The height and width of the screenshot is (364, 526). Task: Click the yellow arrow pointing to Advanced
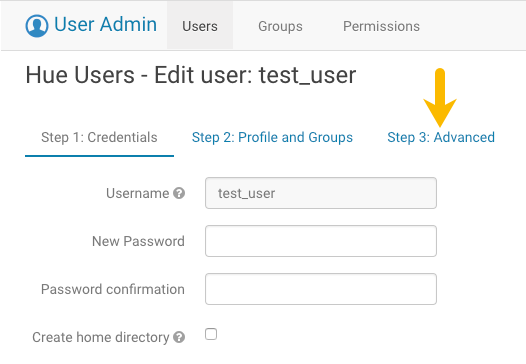click(440, 98)
